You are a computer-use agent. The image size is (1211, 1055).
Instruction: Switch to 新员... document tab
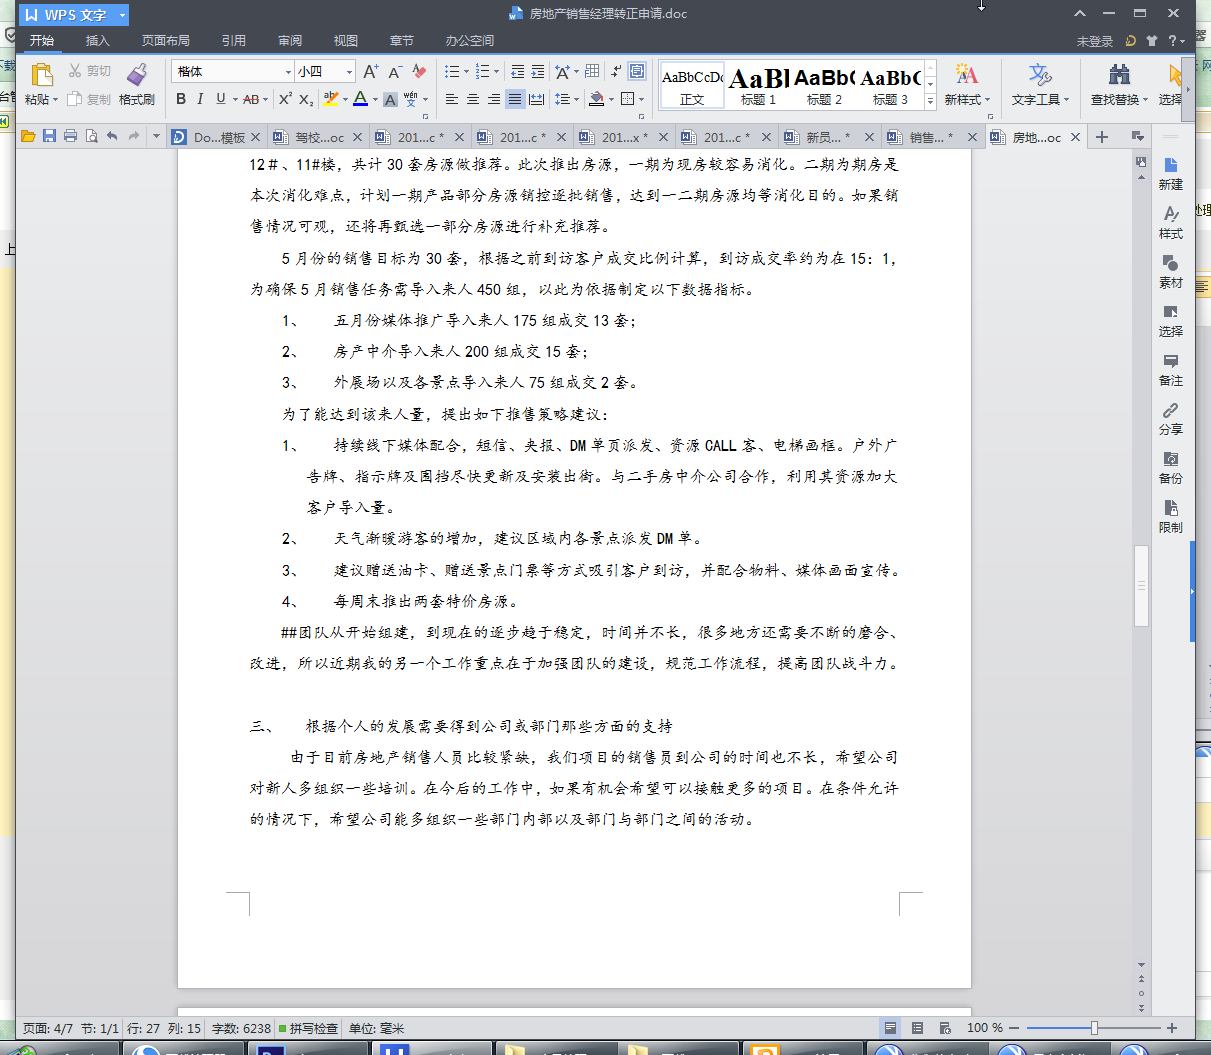pos(828,137)
